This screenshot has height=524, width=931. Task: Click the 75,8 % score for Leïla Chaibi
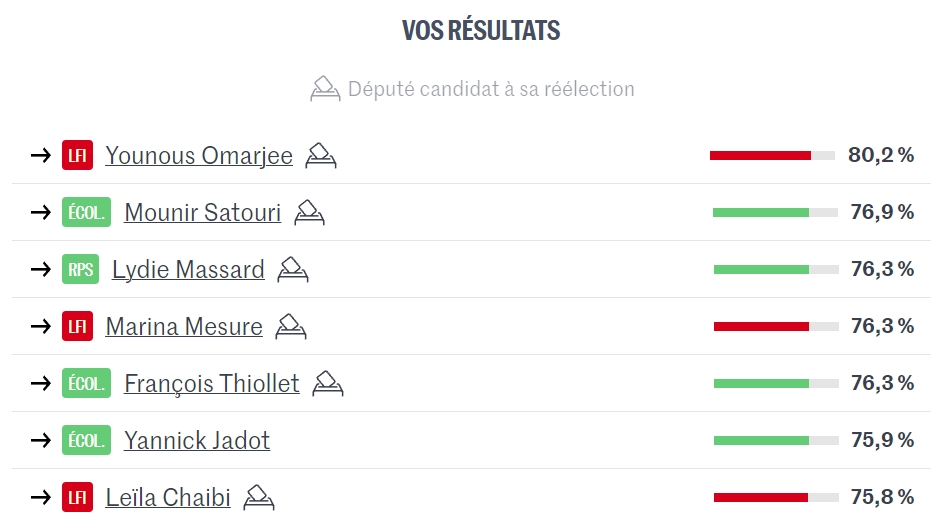881,497
